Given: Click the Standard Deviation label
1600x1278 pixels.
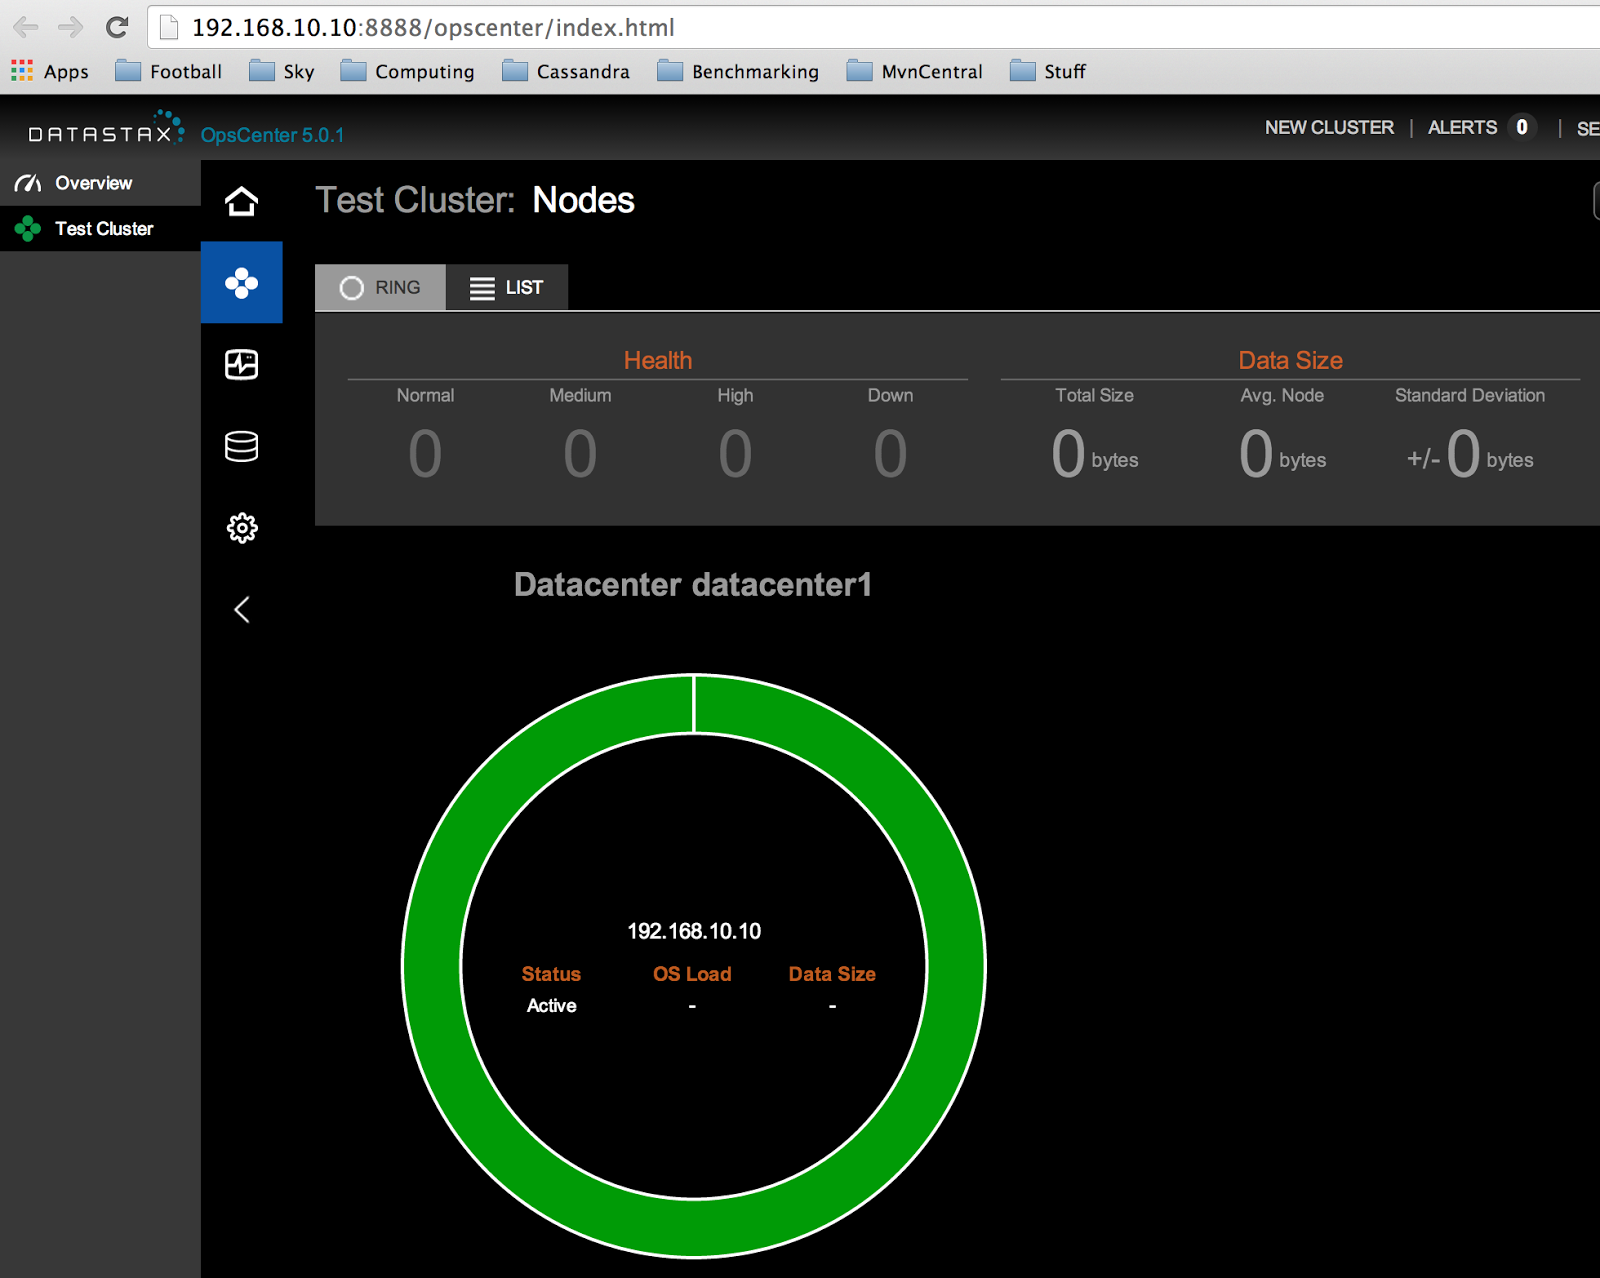Looking at the screenshot, I should click(x=1470, y=395).
